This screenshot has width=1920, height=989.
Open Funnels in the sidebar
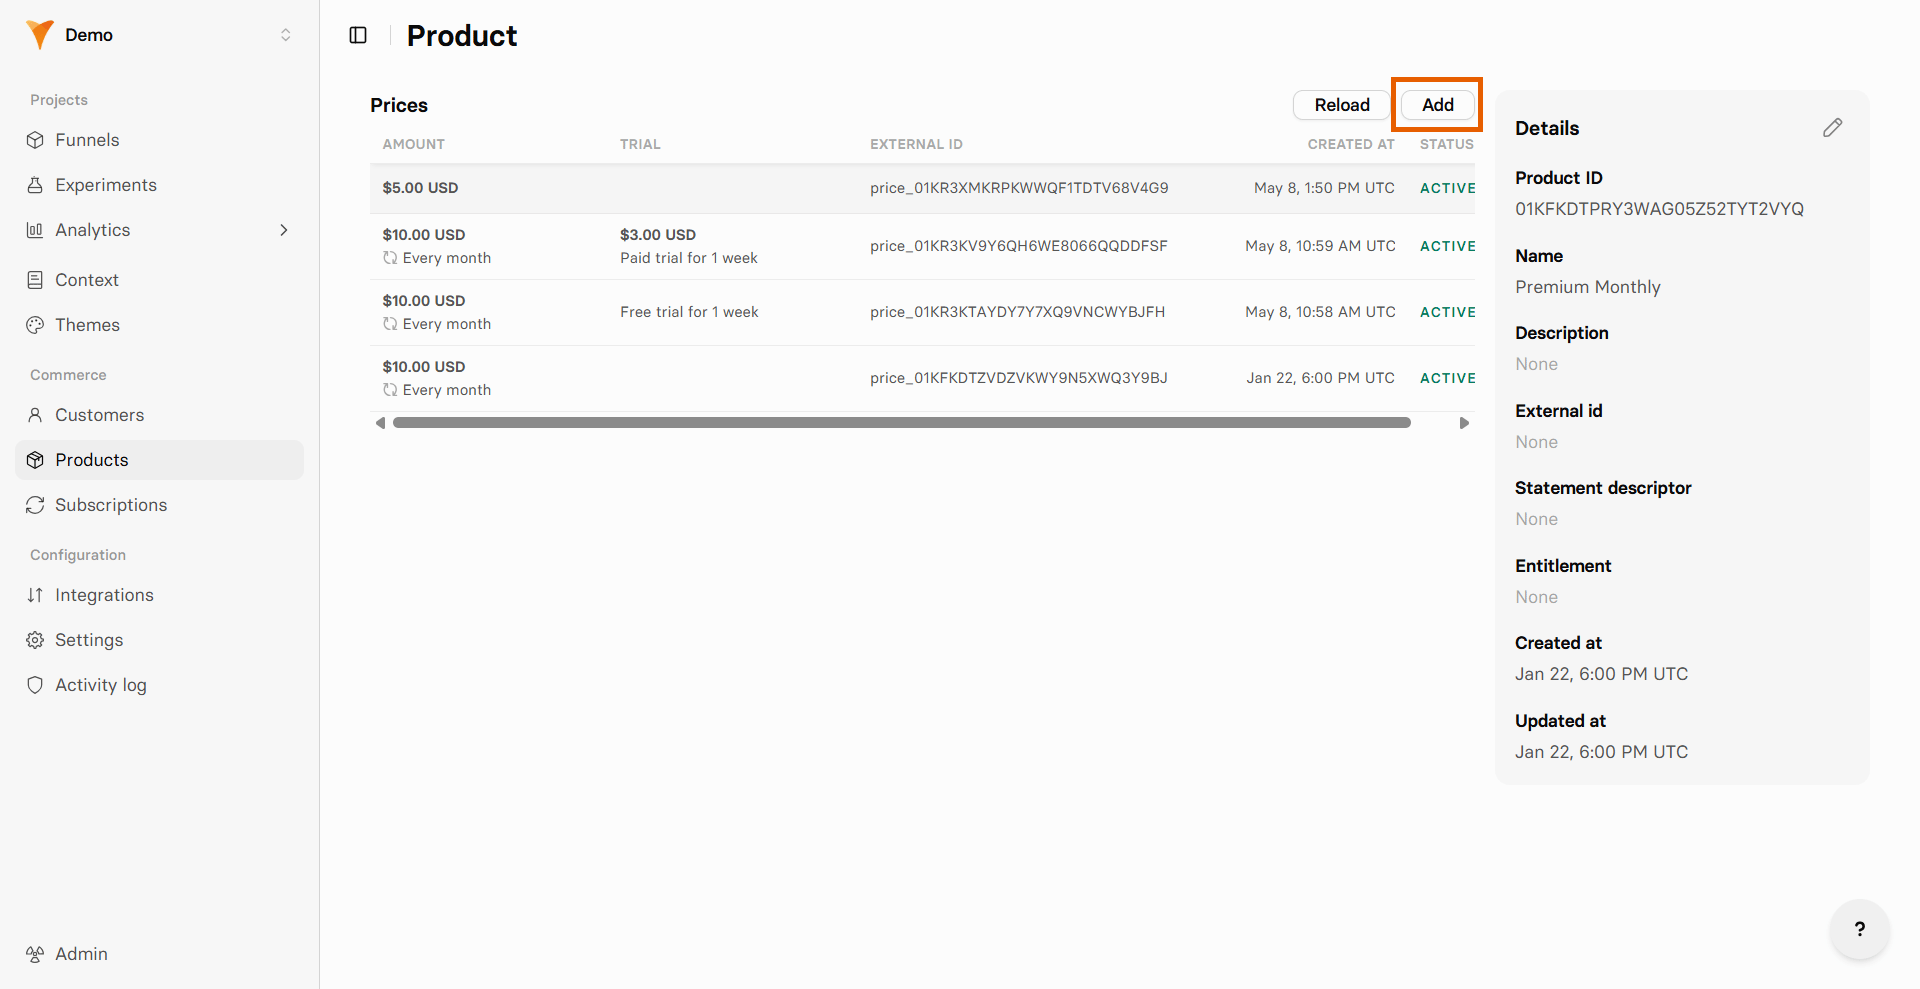pos(160,140)
